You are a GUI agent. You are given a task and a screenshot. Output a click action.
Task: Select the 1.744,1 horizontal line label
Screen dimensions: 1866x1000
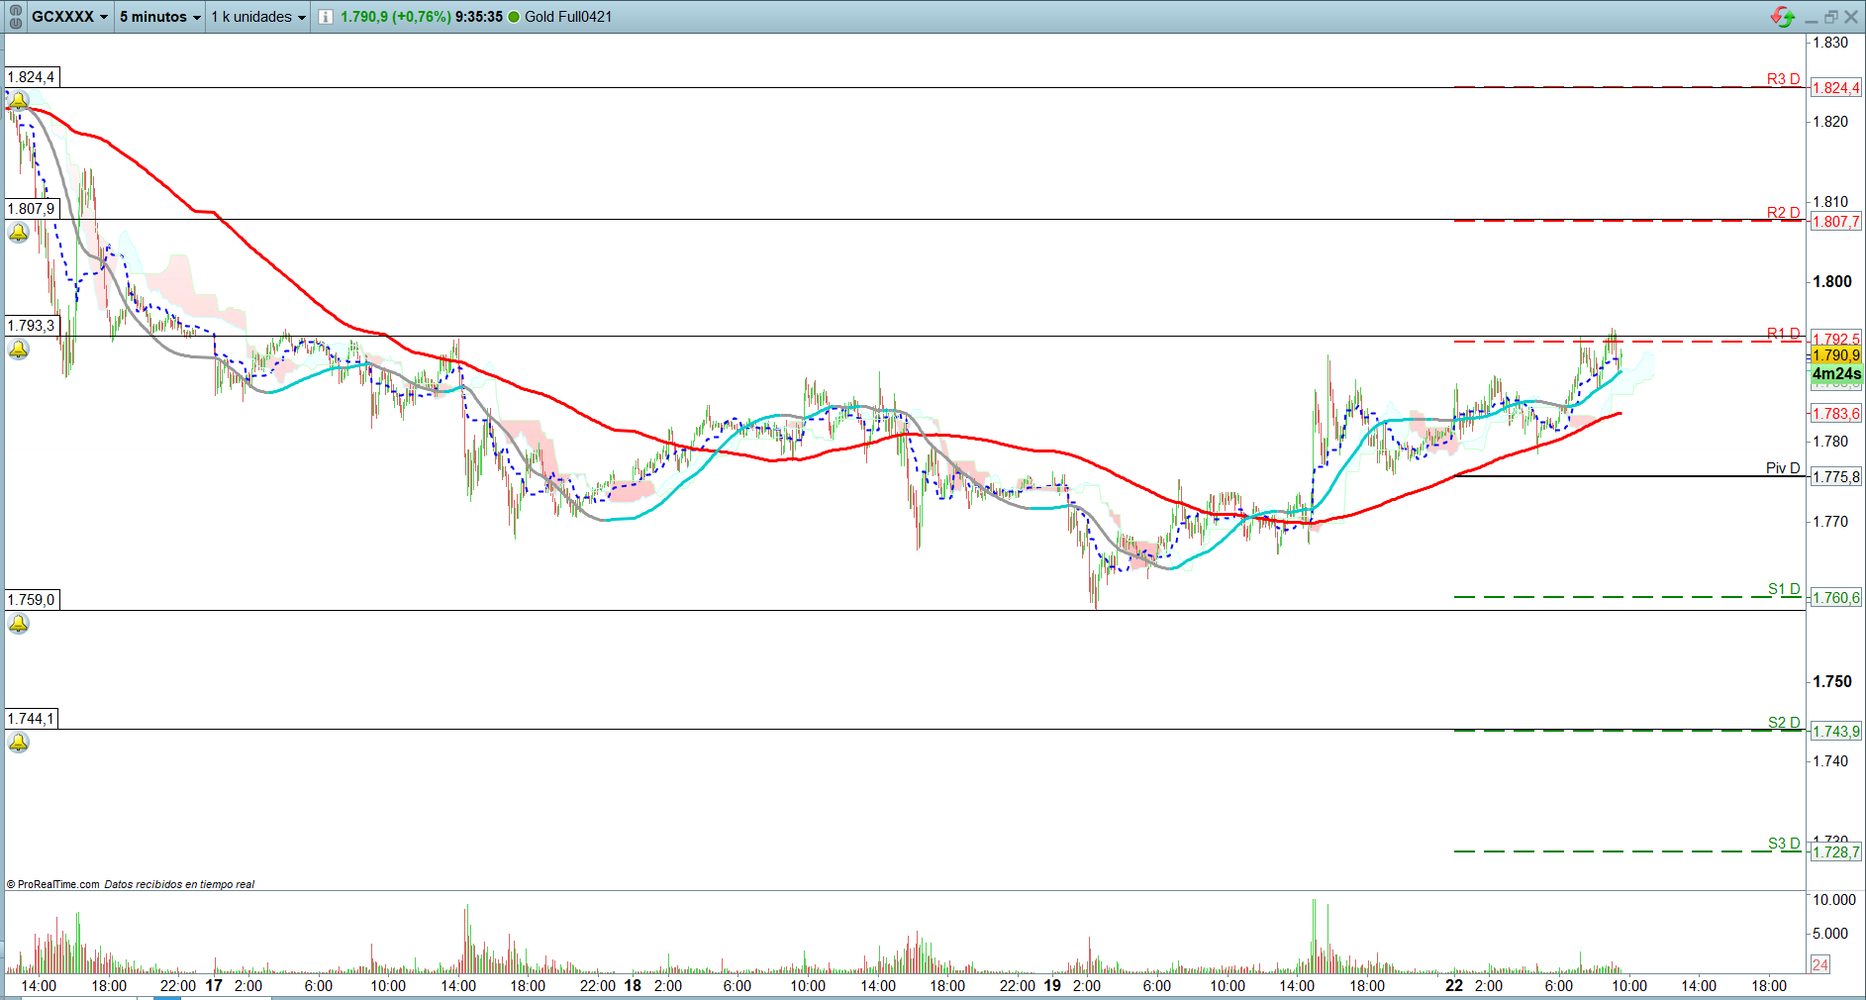(x=31, y=719)
